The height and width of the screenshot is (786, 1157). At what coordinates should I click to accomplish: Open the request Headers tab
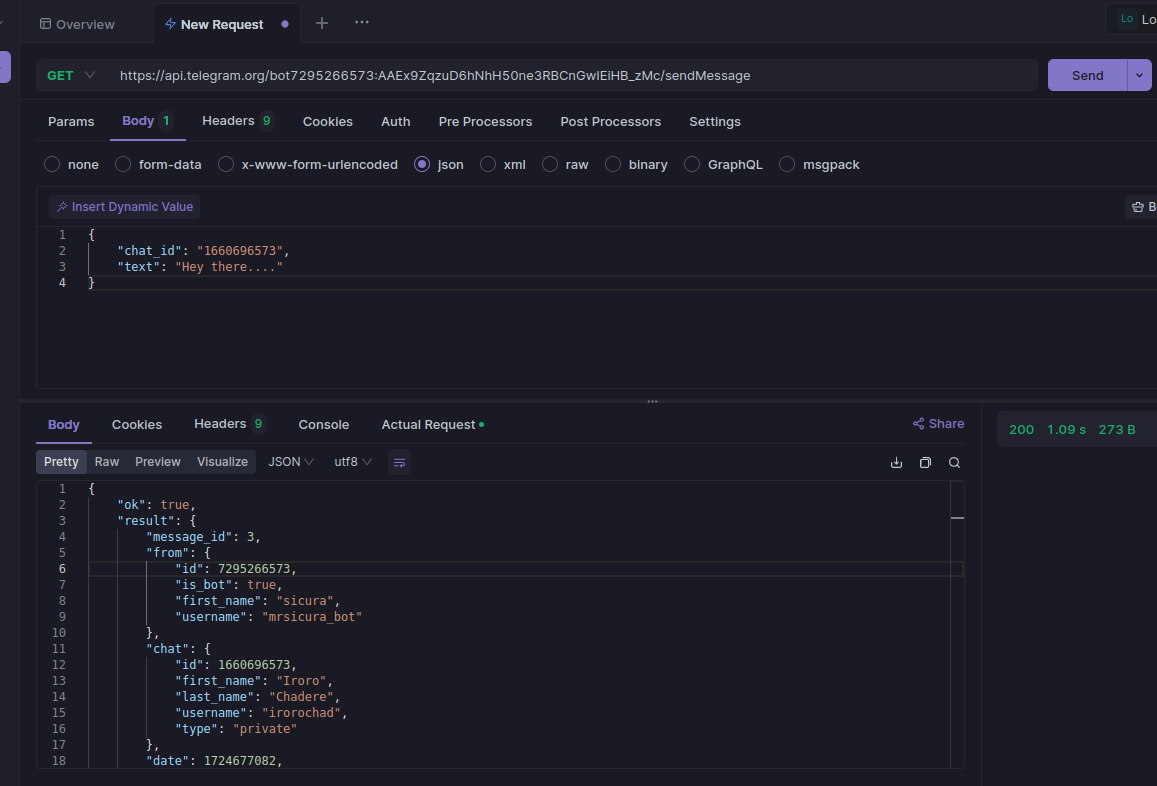(x=238, y=121)
